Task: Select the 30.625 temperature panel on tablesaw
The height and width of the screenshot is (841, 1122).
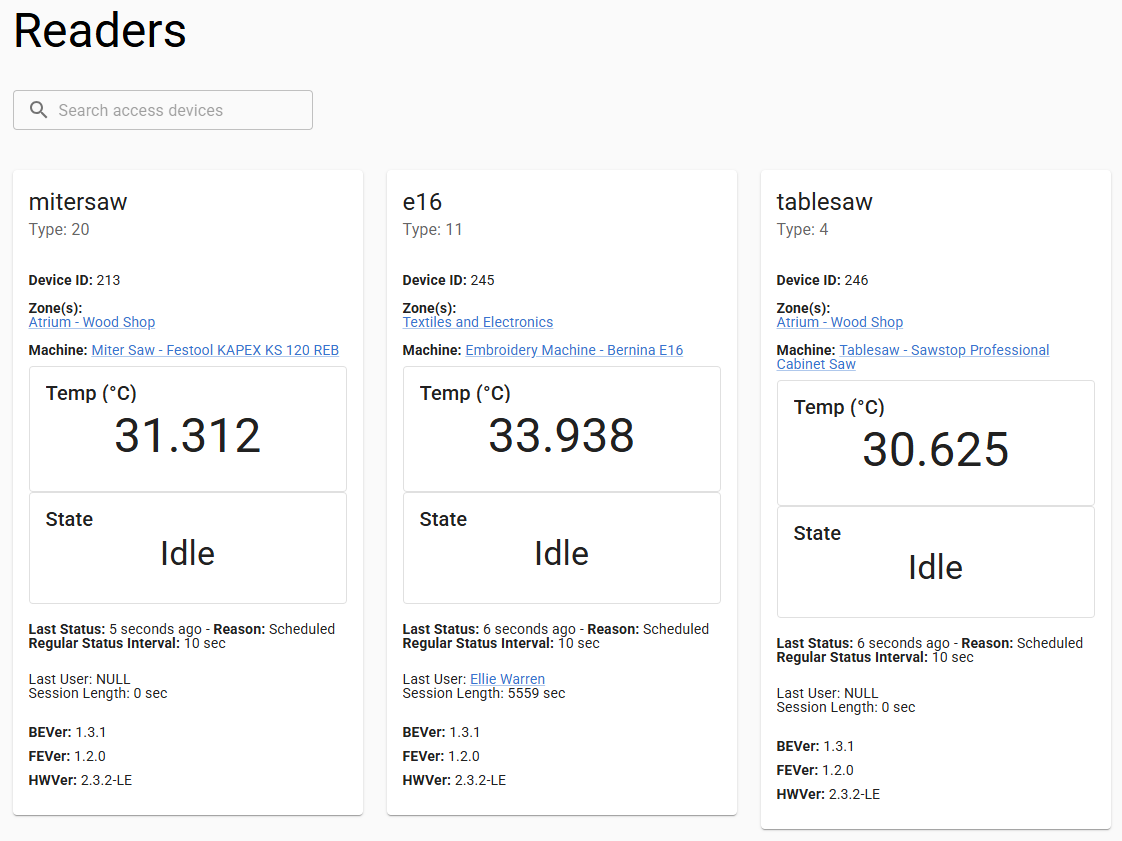Action: (935, 443)
